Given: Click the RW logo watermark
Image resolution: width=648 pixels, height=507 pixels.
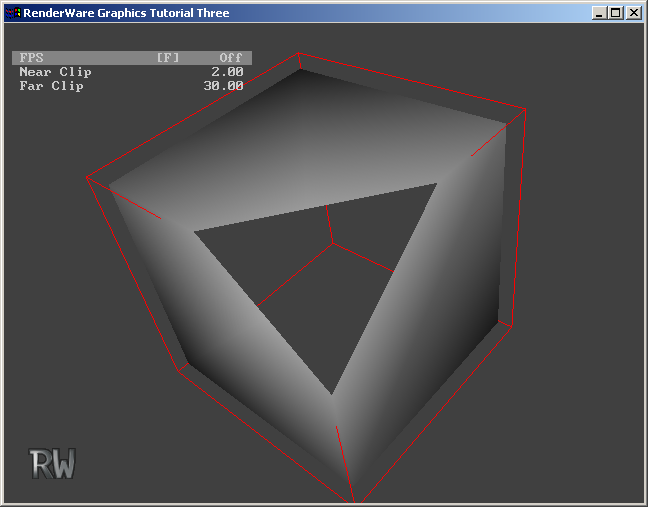Looking at the screenshot, I should pos(52,463).
